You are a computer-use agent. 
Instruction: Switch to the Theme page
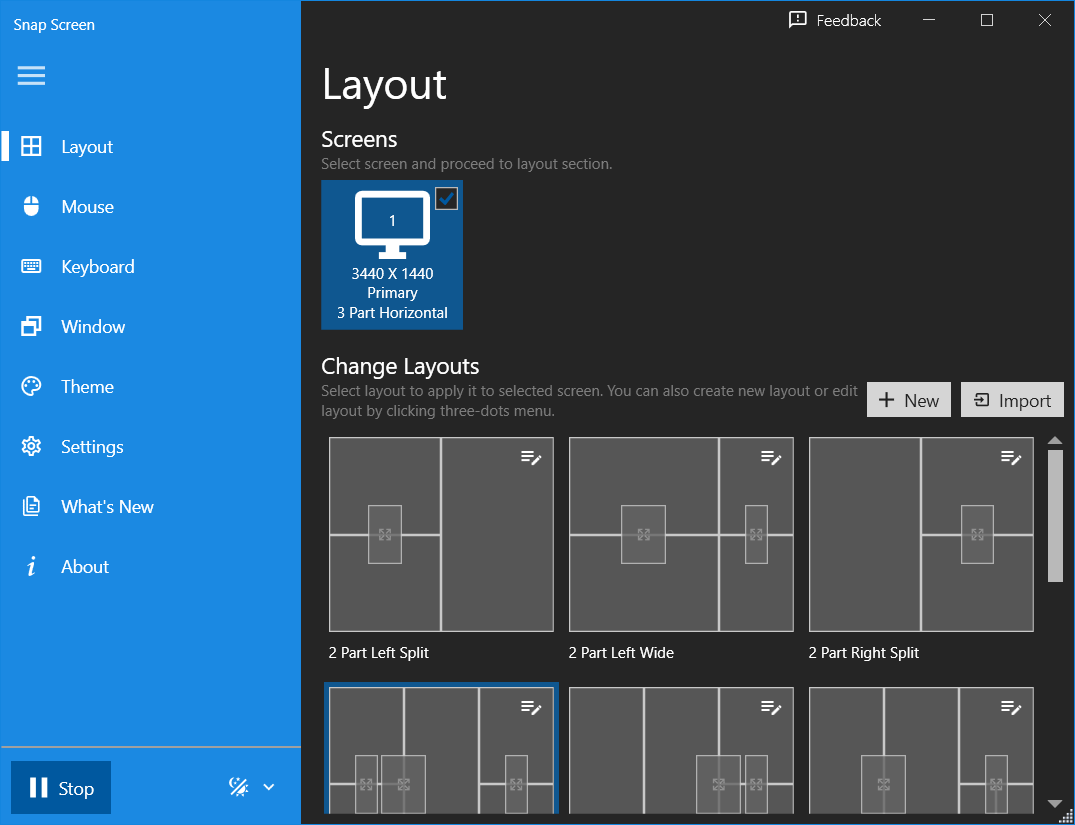pyautogui.click(x=87, y=387)
